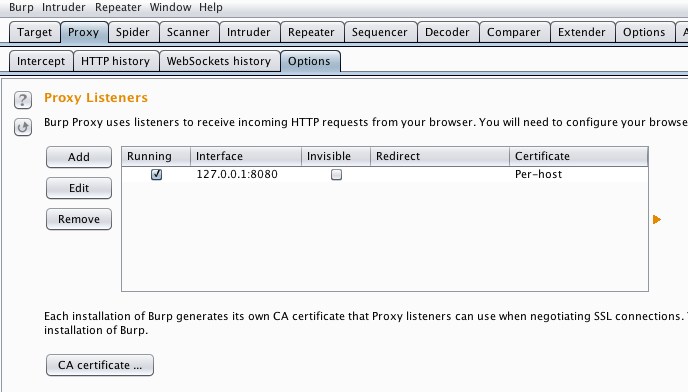Click the Proxy Listeners heading

pyautogui.click(x=96, y=97)
